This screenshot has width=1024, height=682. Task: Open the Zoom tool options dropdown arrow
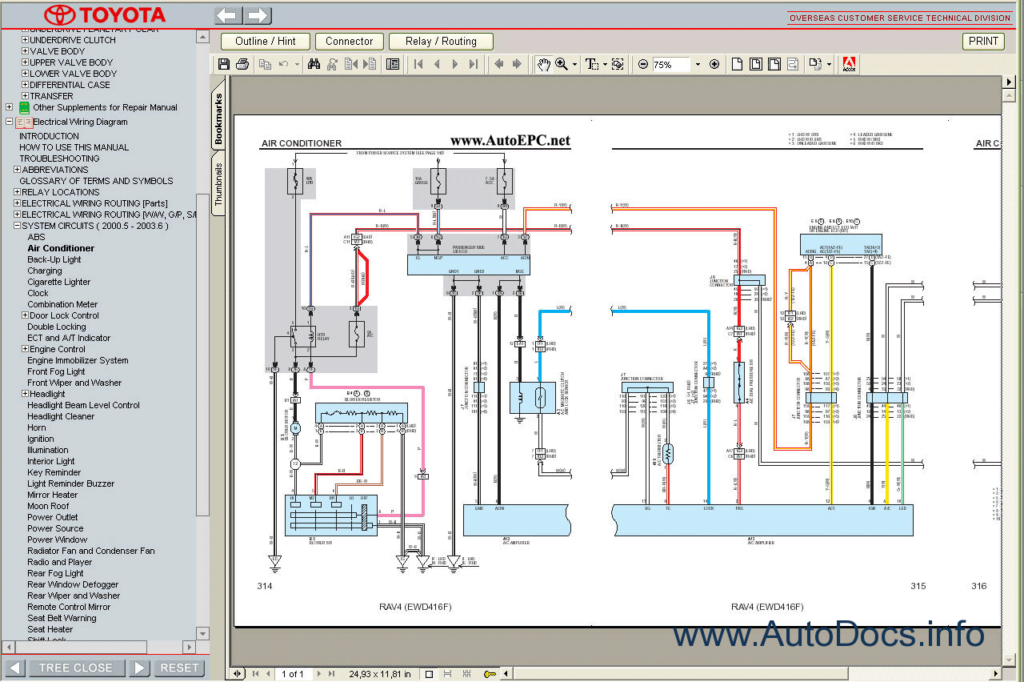575,64
